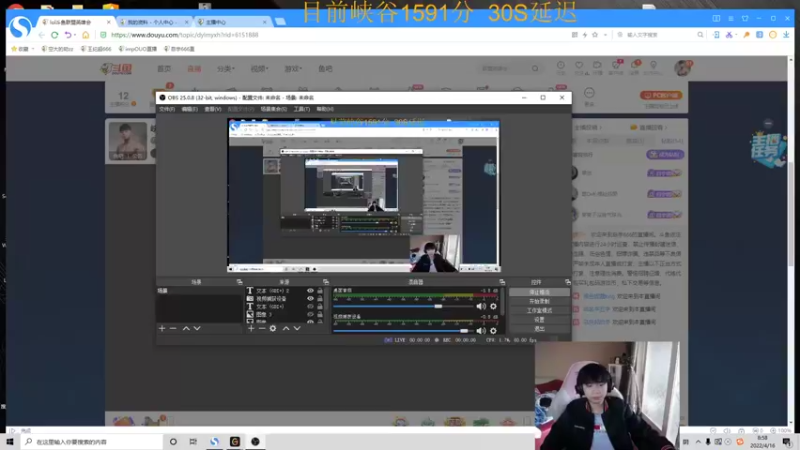Screen dimensions: 800x450
Task: Open OBS Edit menu 编辑(E)
Action: pos(189,109)
